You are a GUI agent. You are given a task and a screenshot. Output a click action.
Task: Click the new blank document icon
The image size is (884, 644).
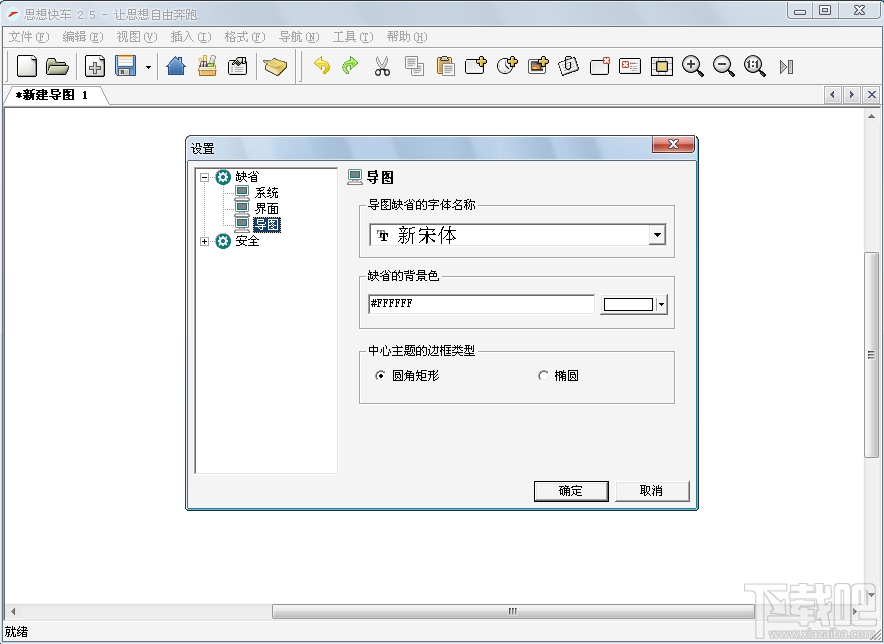coord(26,66)
